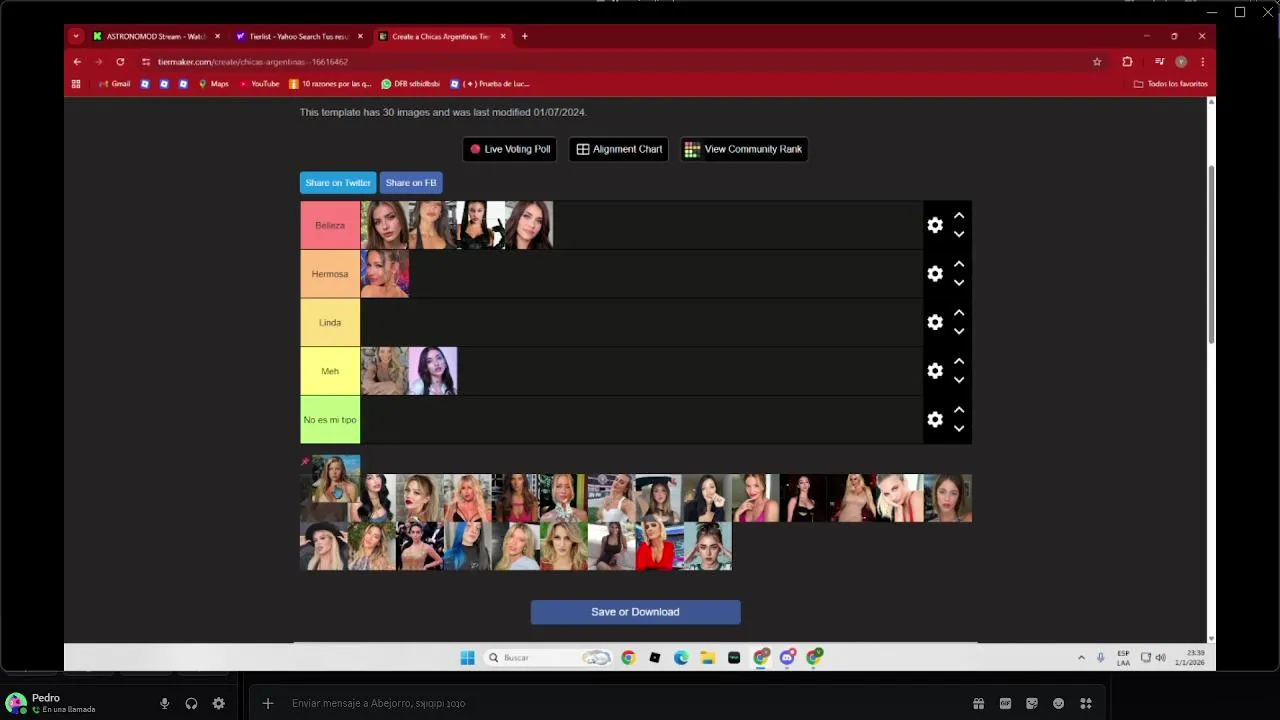Open the Todos los favoritos folder
Image resolution: width=1280 pixels, height=720 pixels.
coord(1170,84)
